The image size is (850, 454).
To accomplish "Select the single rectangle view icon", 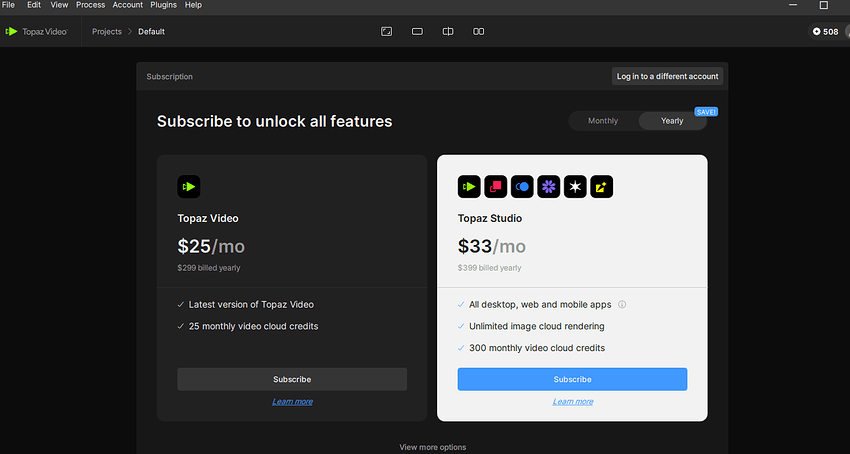I will point(417,31).
